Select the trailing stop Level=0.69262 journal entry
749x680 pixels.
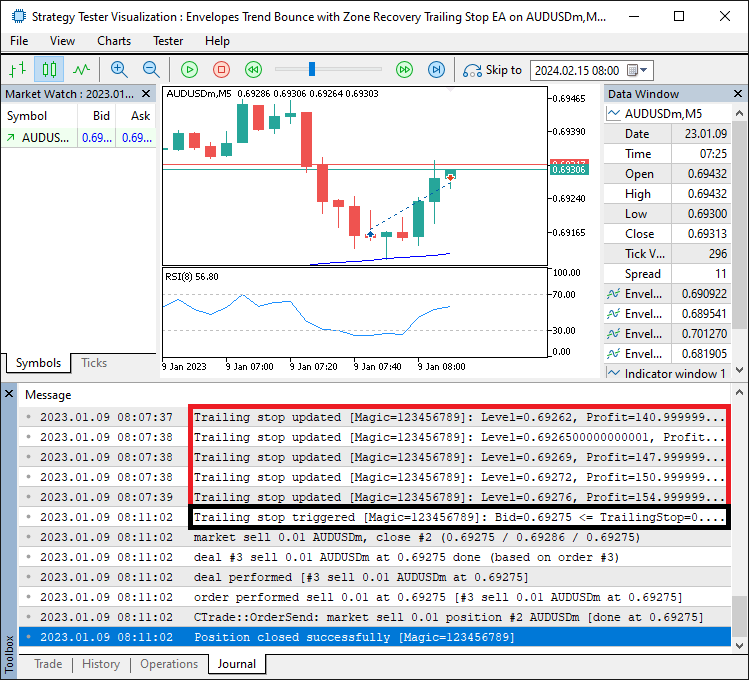click(x=375, y=417)
